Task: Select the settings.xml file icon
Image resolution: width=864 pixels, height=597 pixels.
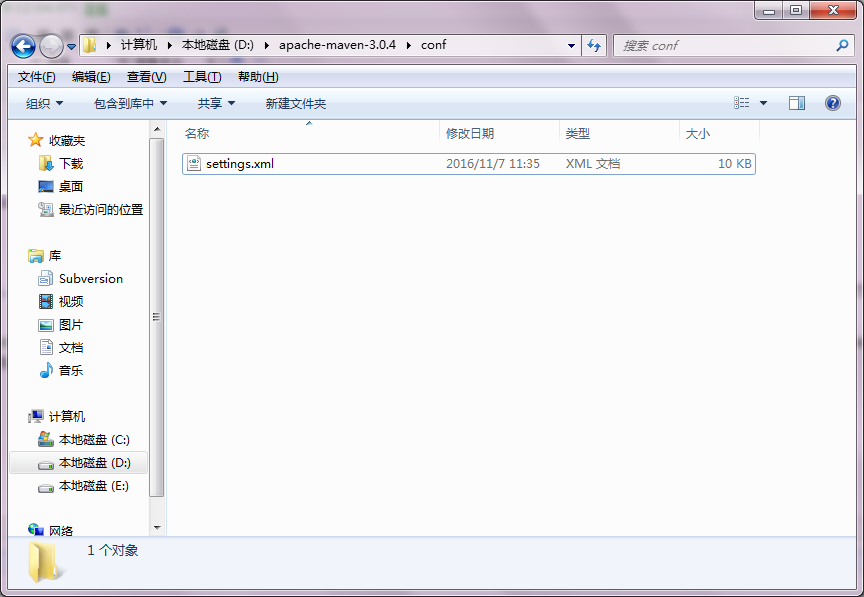Action: point(193,164)
